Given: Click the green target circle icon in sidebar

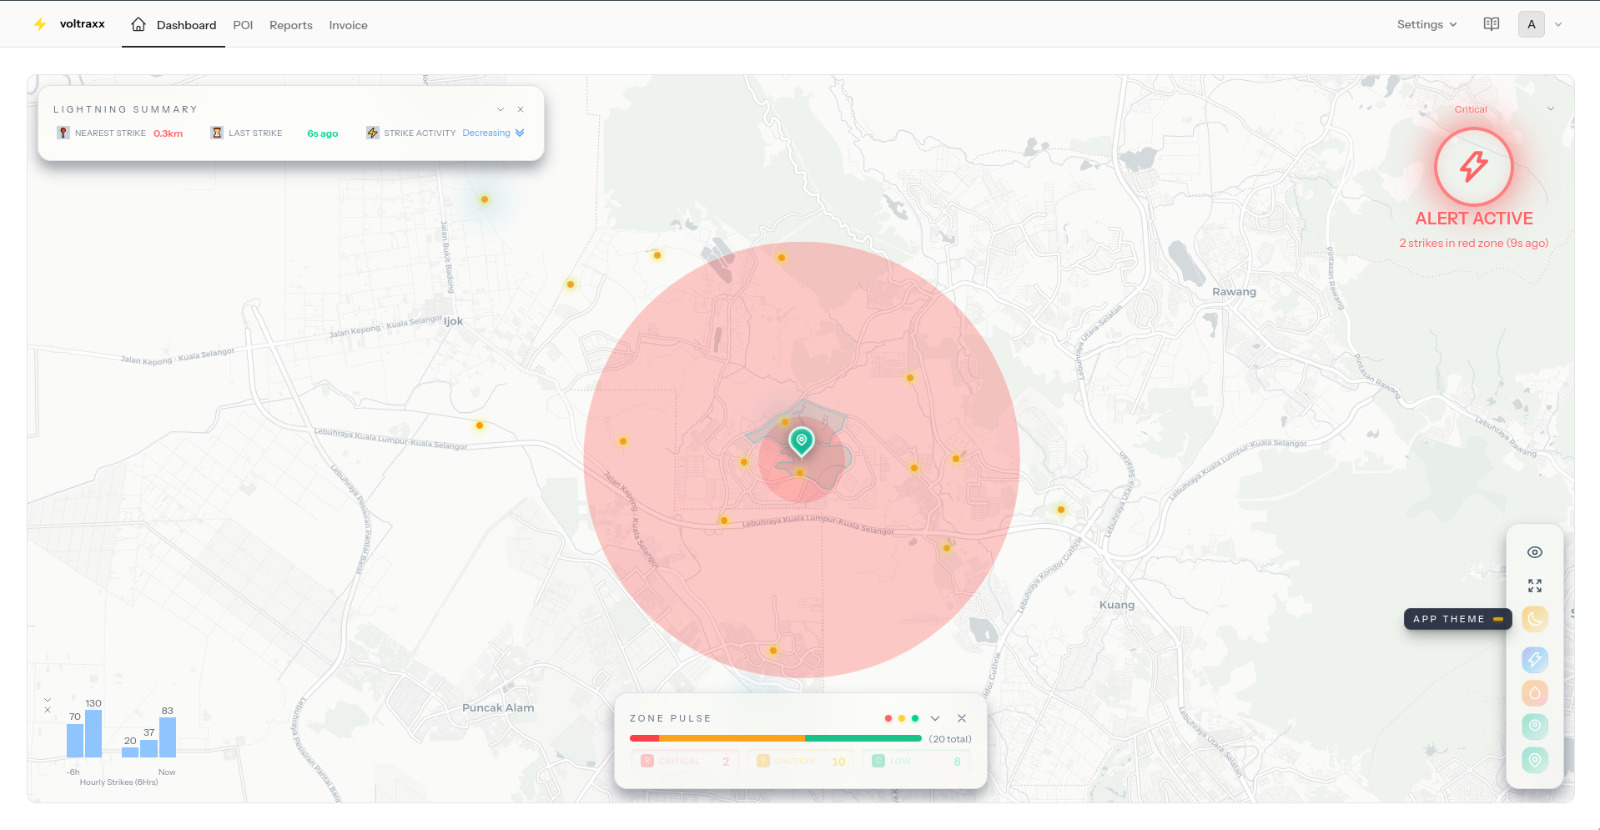Looking at the screenshot, I should (x=1534, y=726).
